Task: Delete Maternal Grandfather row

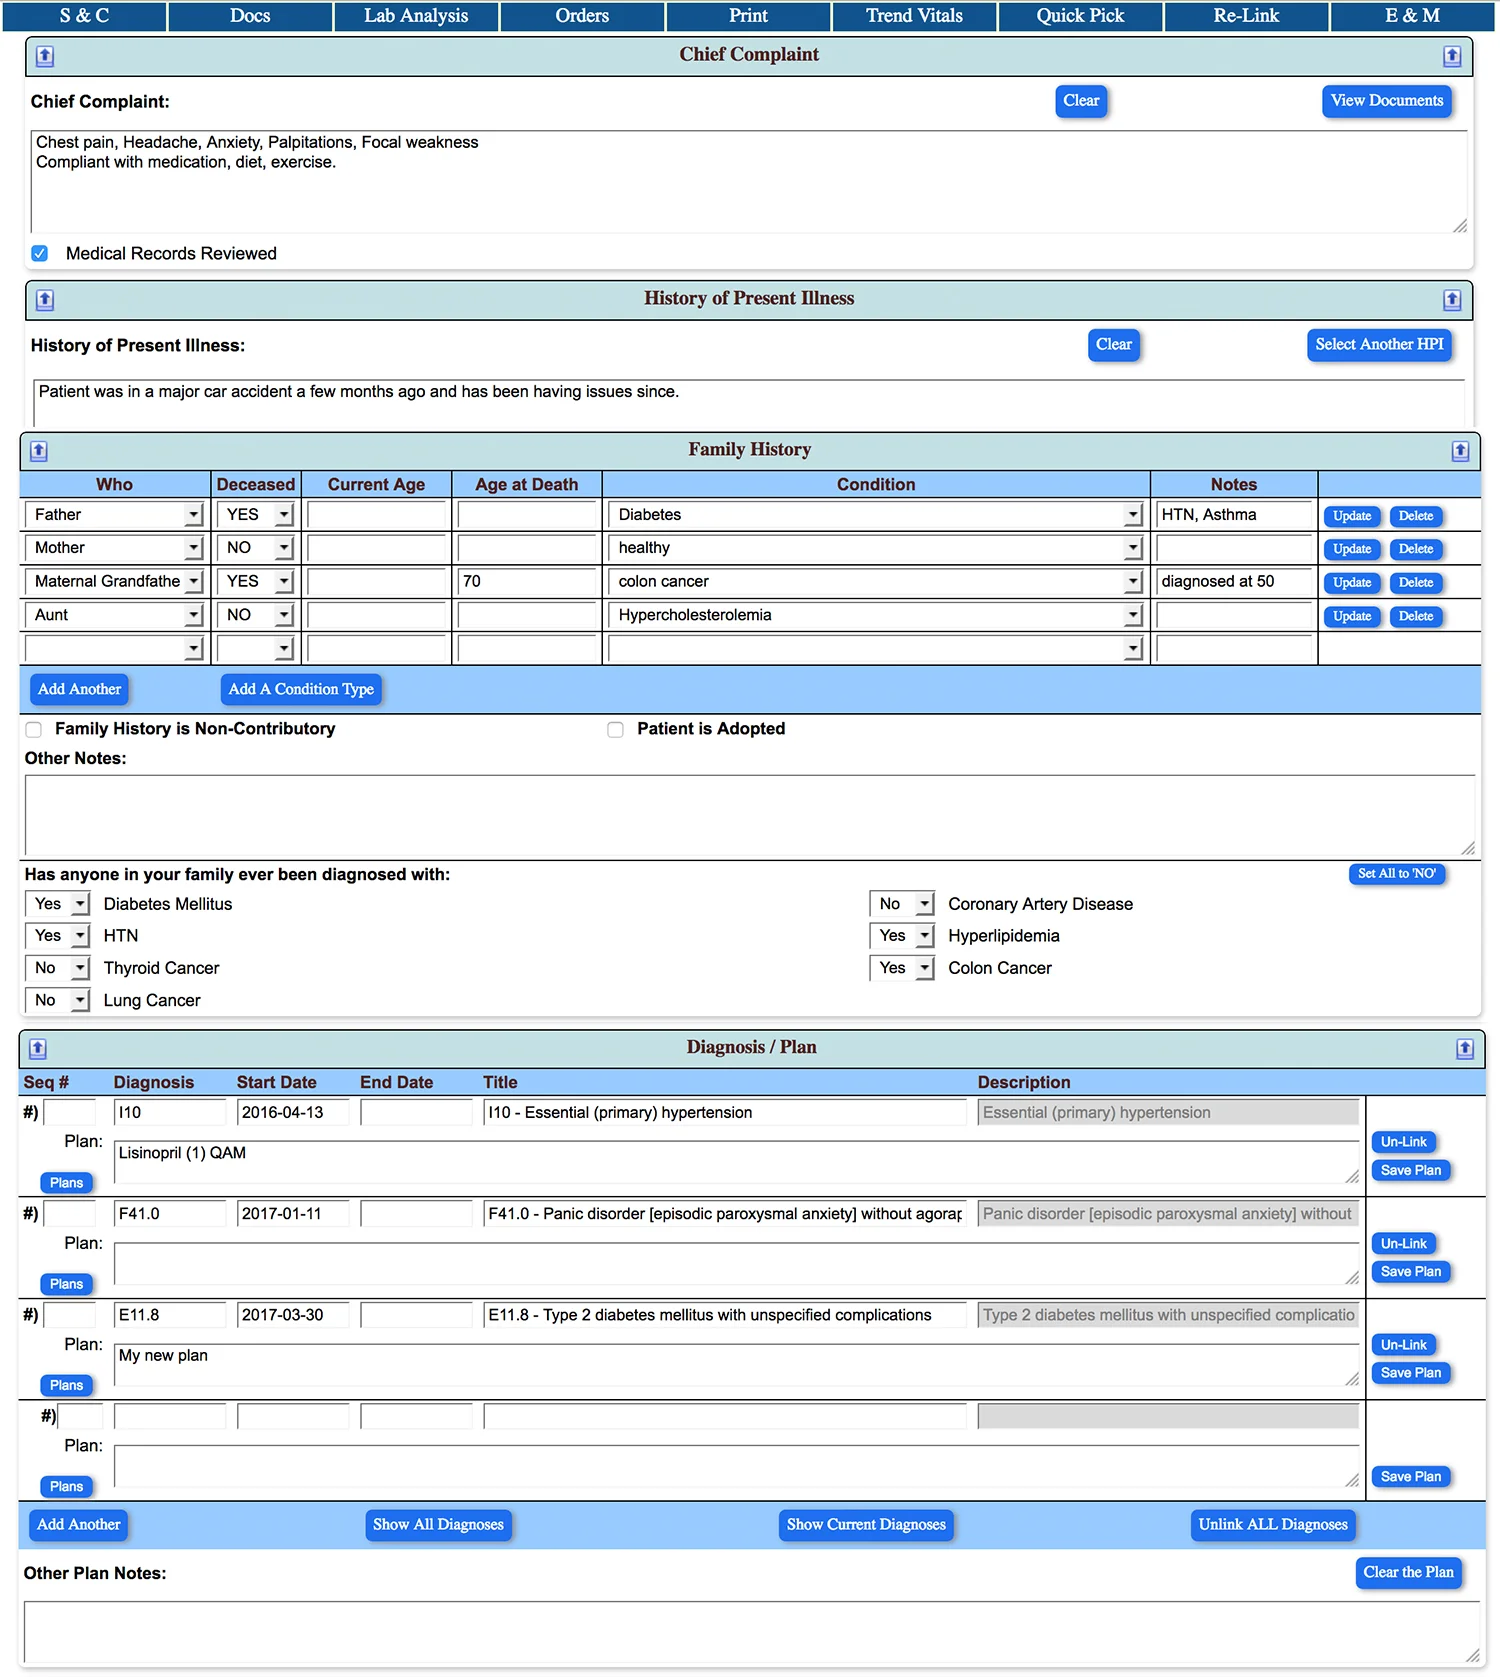Action: 1416,583
